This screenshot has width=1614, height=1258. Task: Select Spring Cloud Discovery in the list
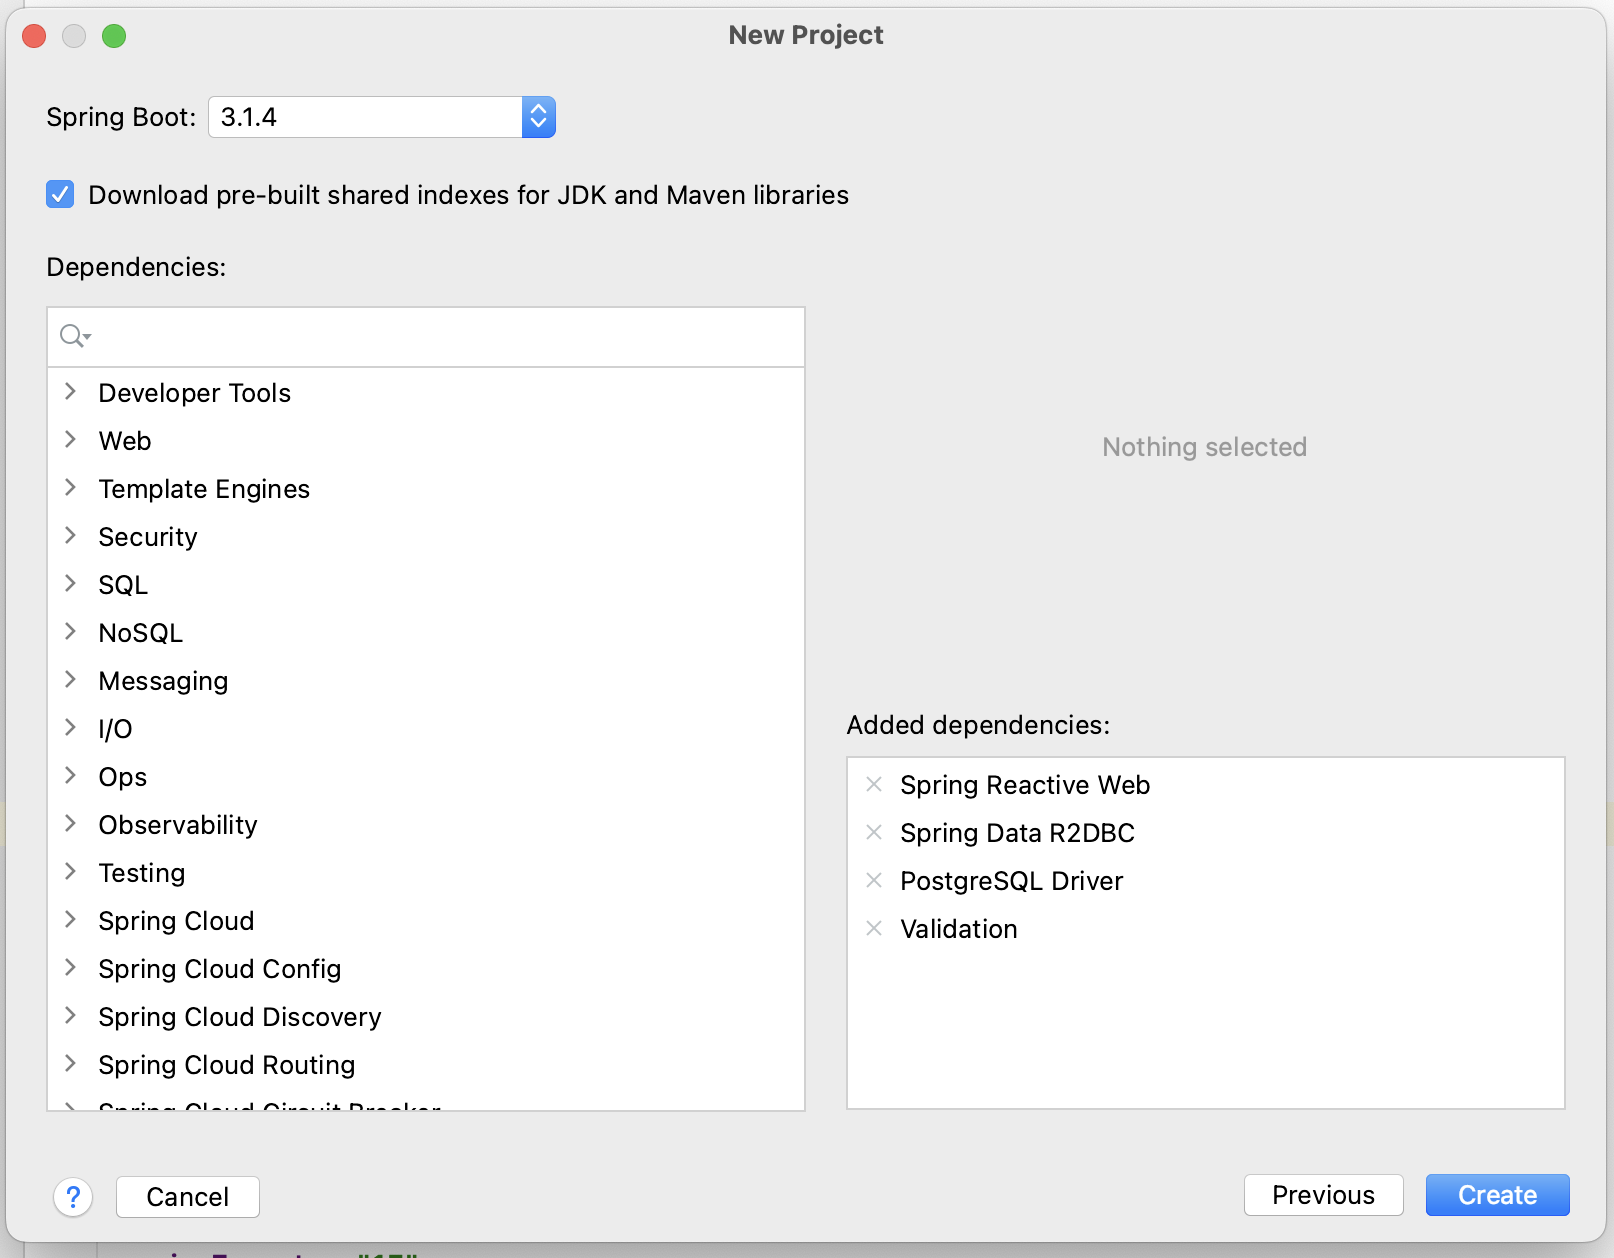pyautogui.click(x=240, y=1017)
